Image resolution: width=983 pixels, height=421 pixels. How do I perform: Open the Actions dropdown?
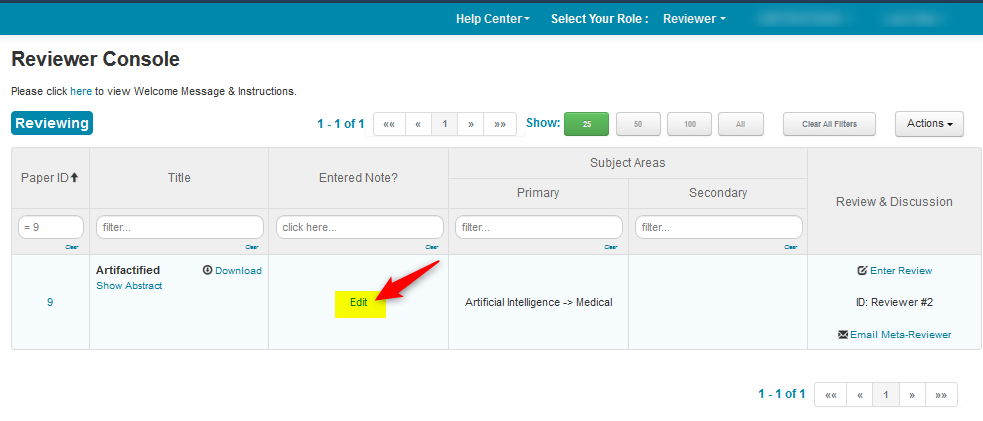click(928, 124)
